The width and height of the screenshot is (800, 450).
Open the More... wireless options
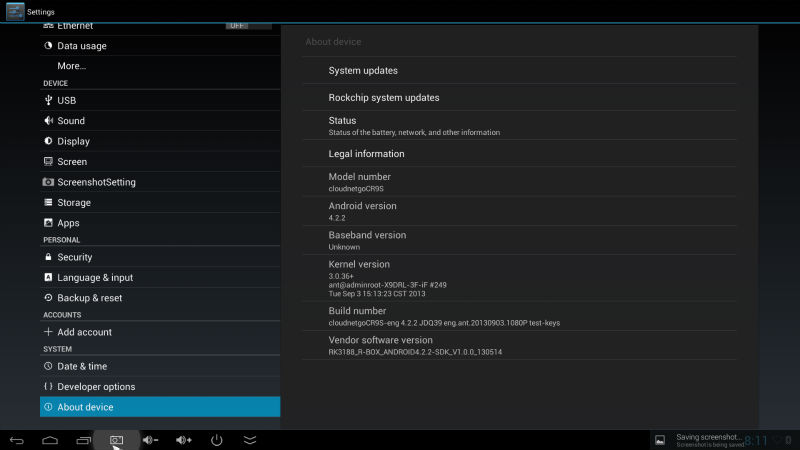pyautogui.click(x=160, y=66)
